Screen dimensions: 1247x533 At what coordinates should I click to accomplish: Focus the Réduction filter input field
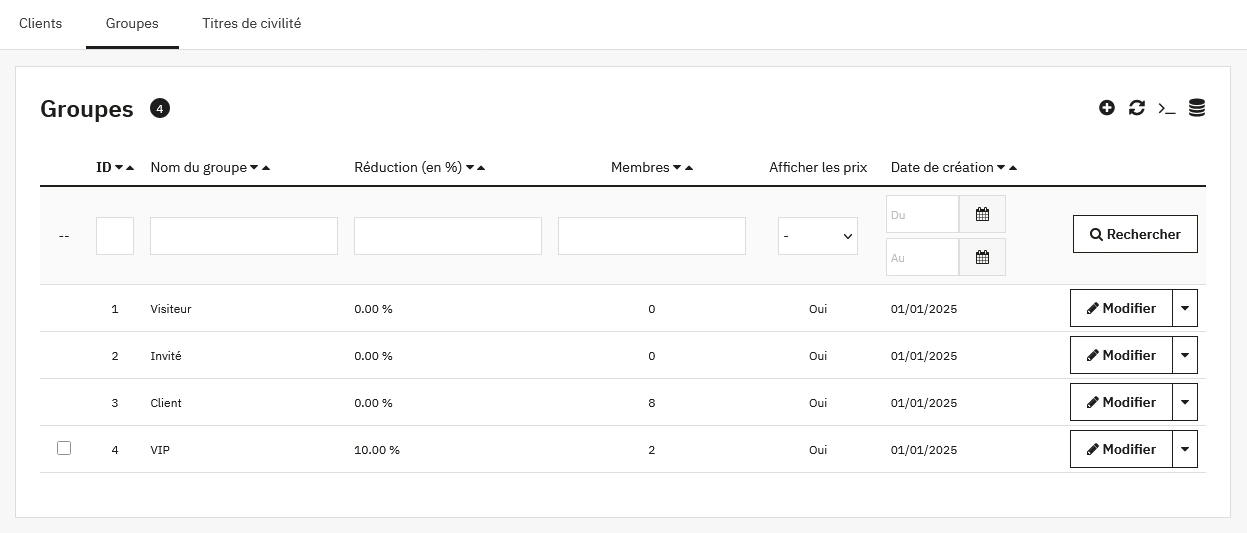tap(448, 236)
